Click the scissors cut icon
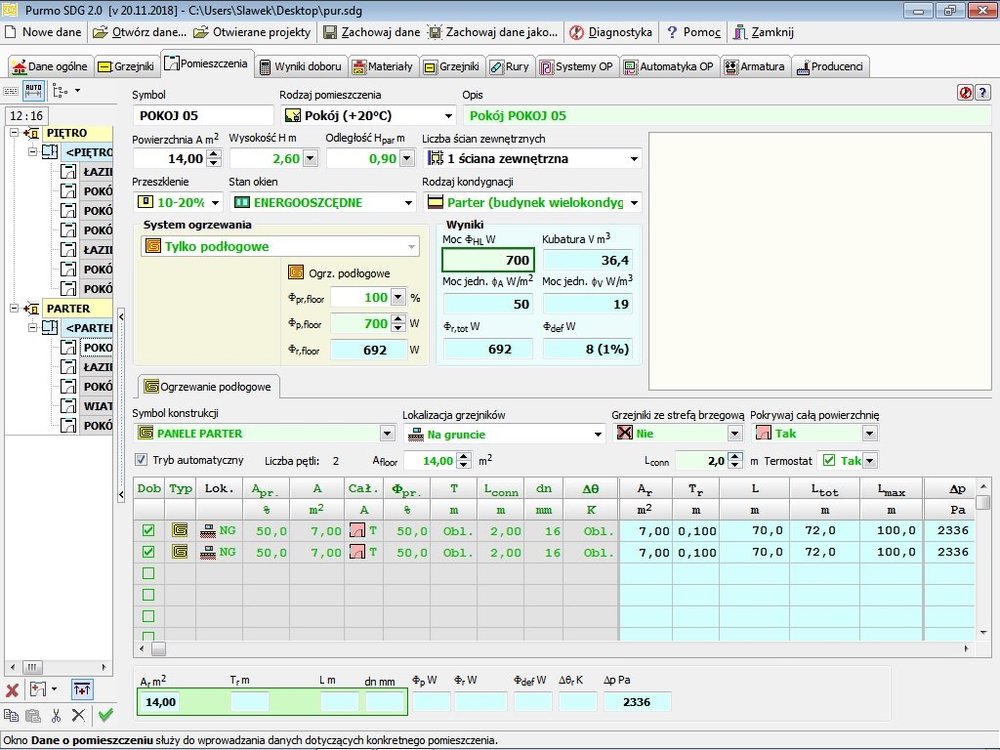The height and width of the screenshot is (750, 1000). click(56, 715)
